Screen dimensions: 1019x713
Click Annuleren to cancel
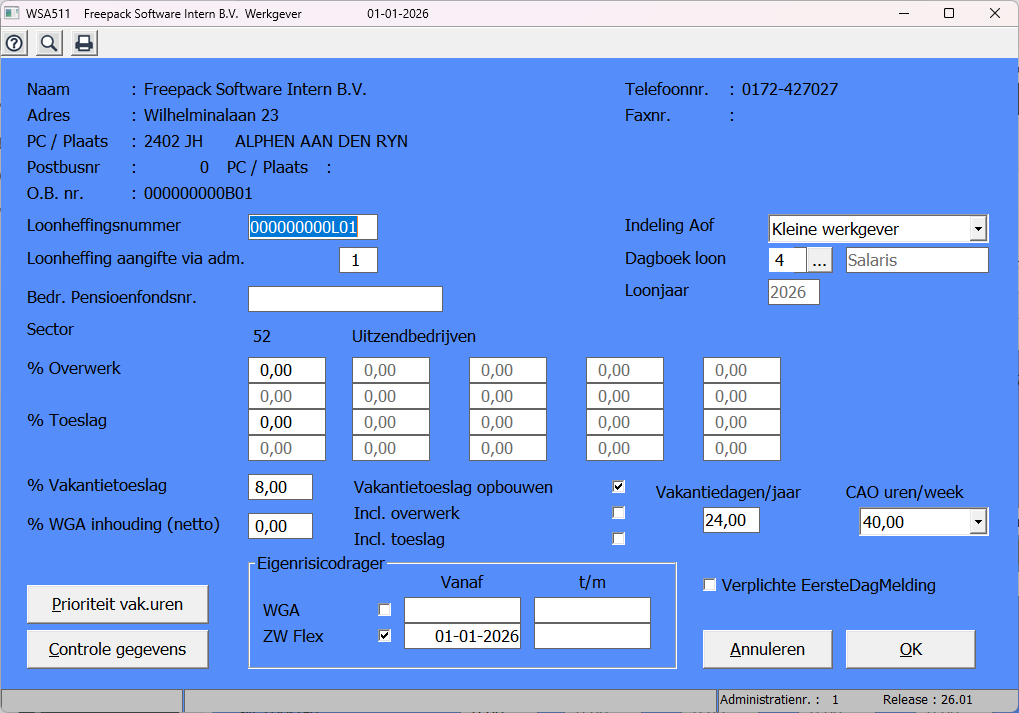point(767,649)
